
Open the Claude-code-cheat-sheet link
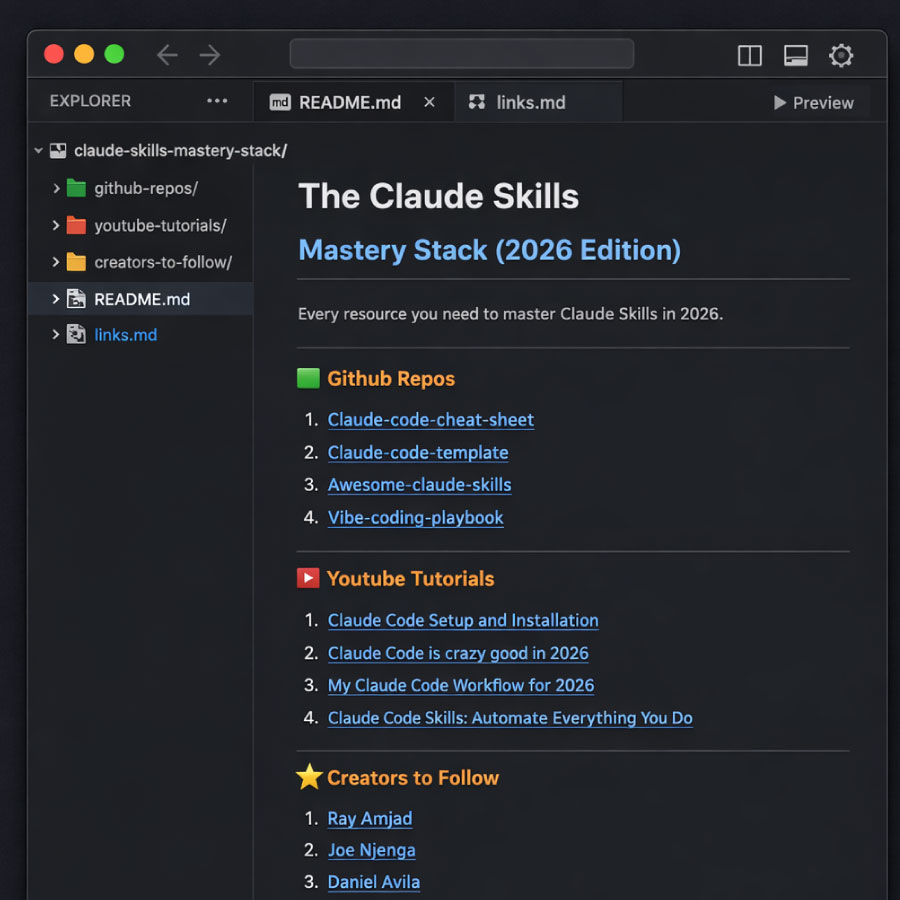[430, 420]
